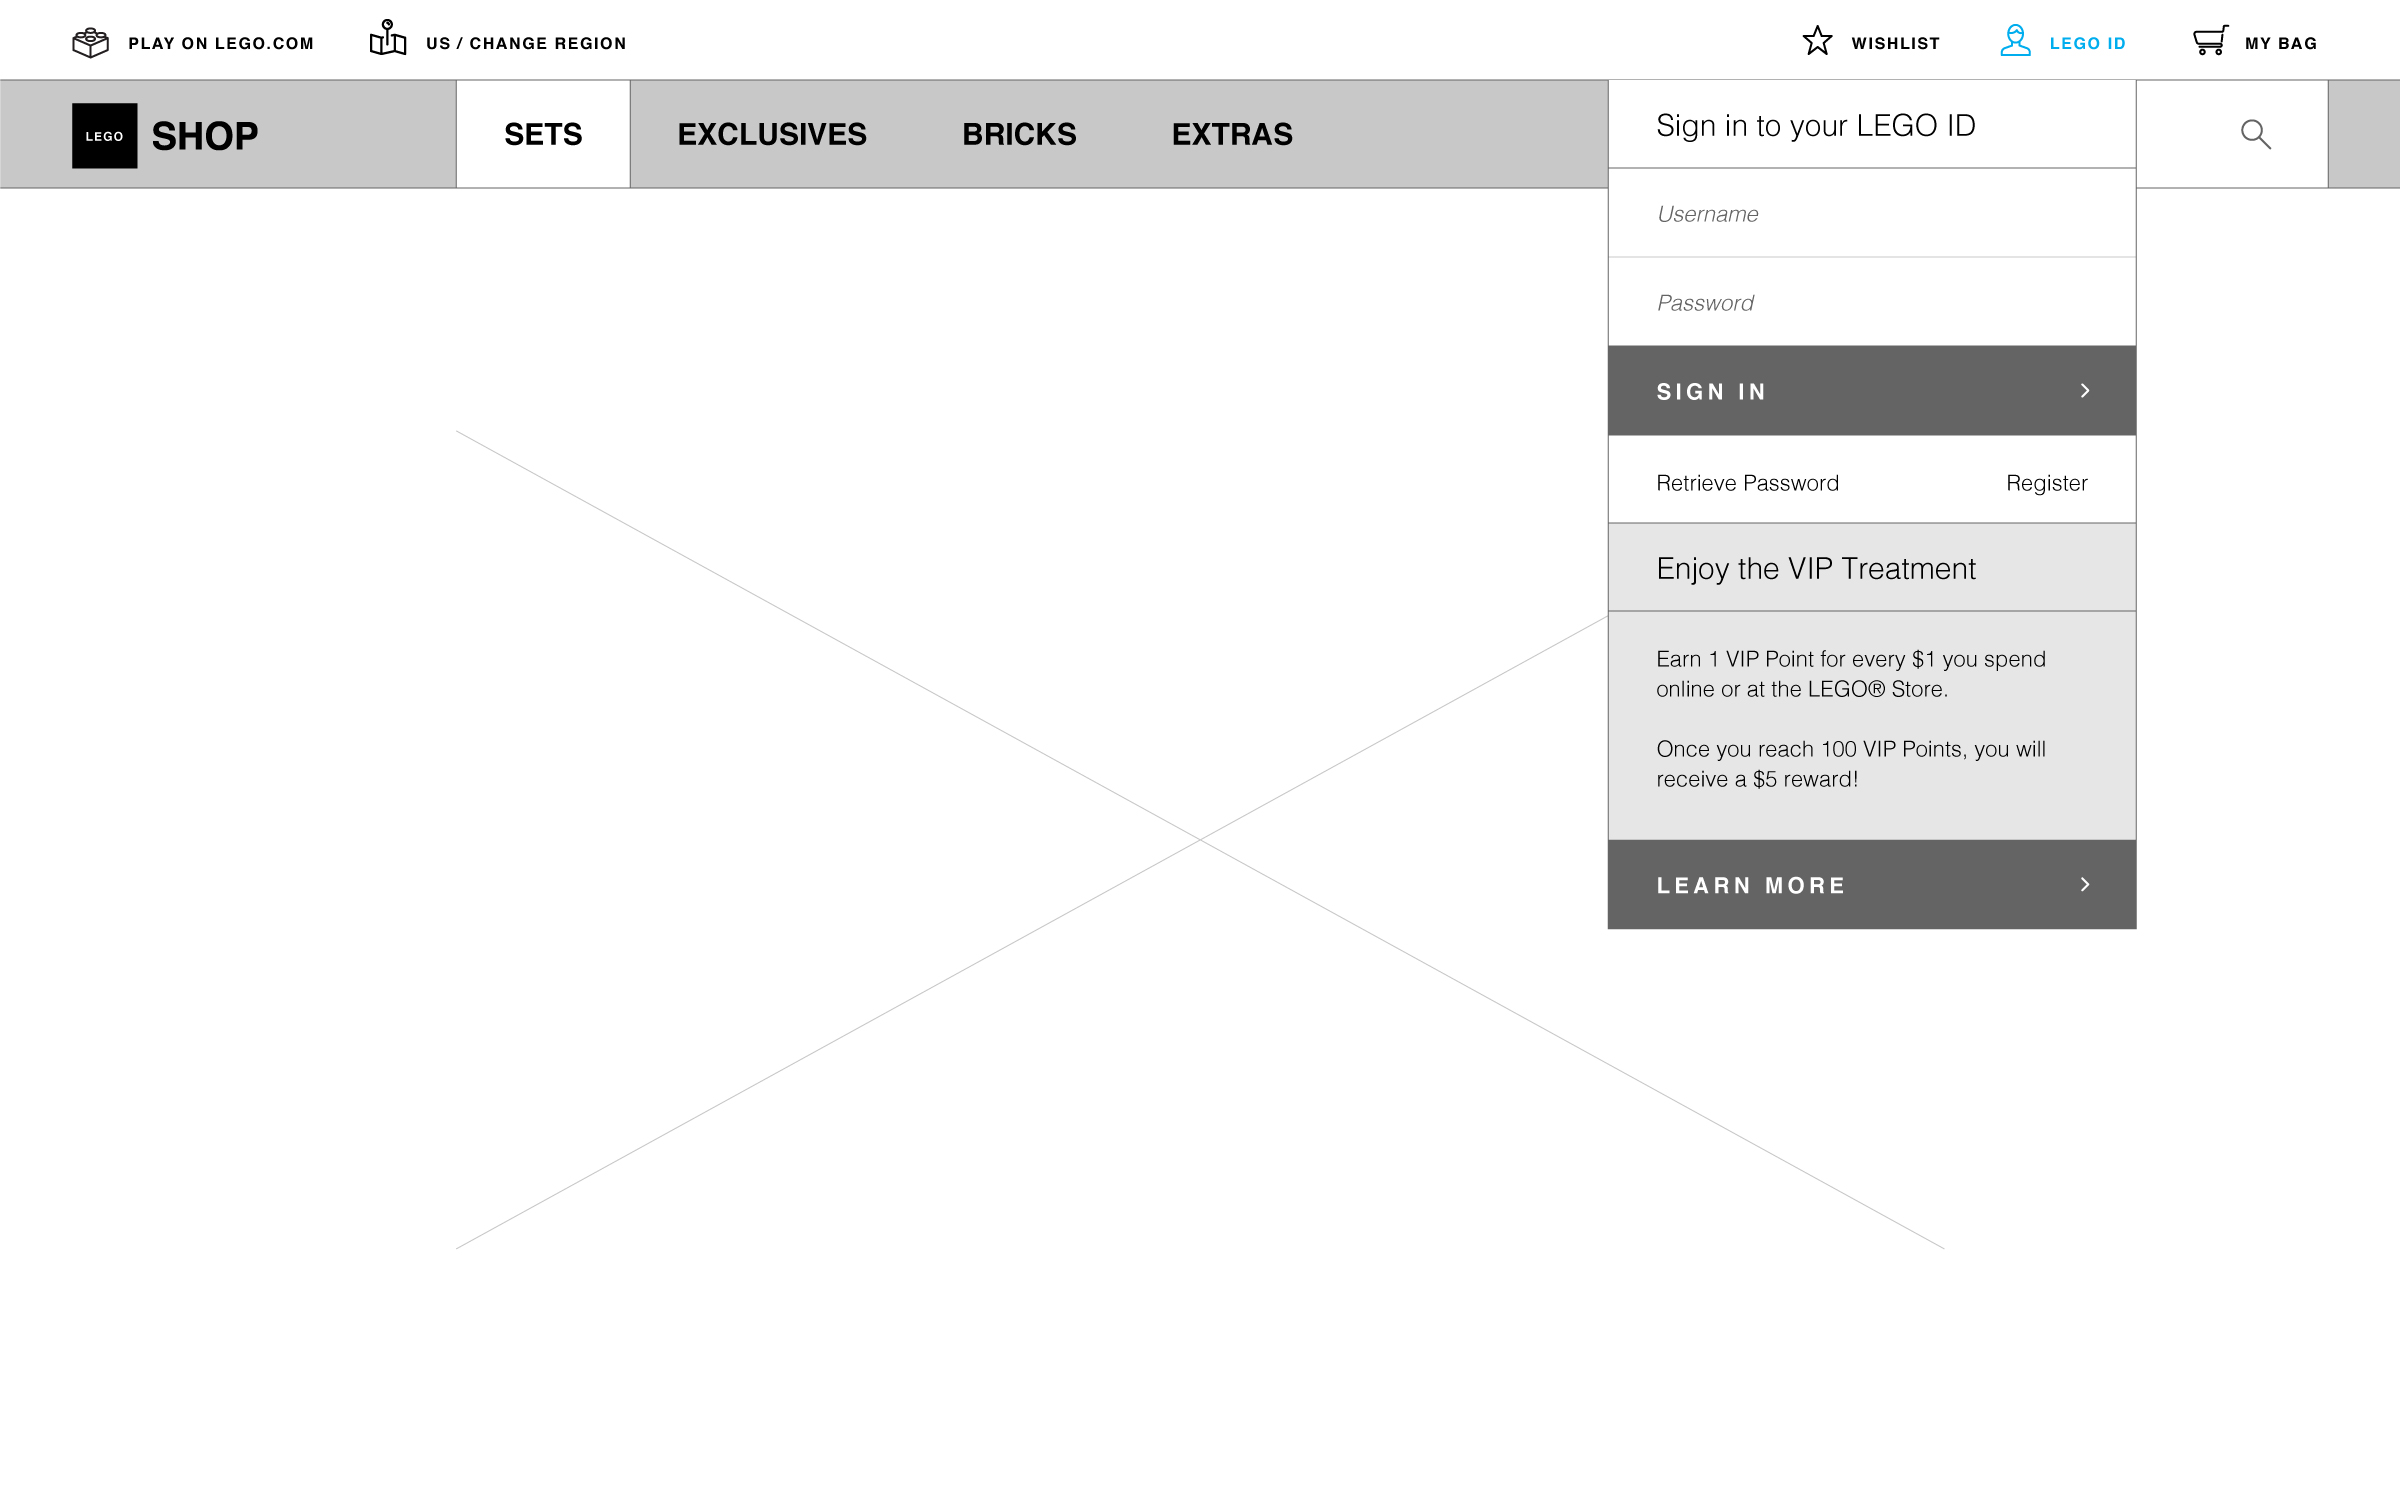Click the black LEGO logo square
This screenshot has width=2400, height=1500.
105,136
